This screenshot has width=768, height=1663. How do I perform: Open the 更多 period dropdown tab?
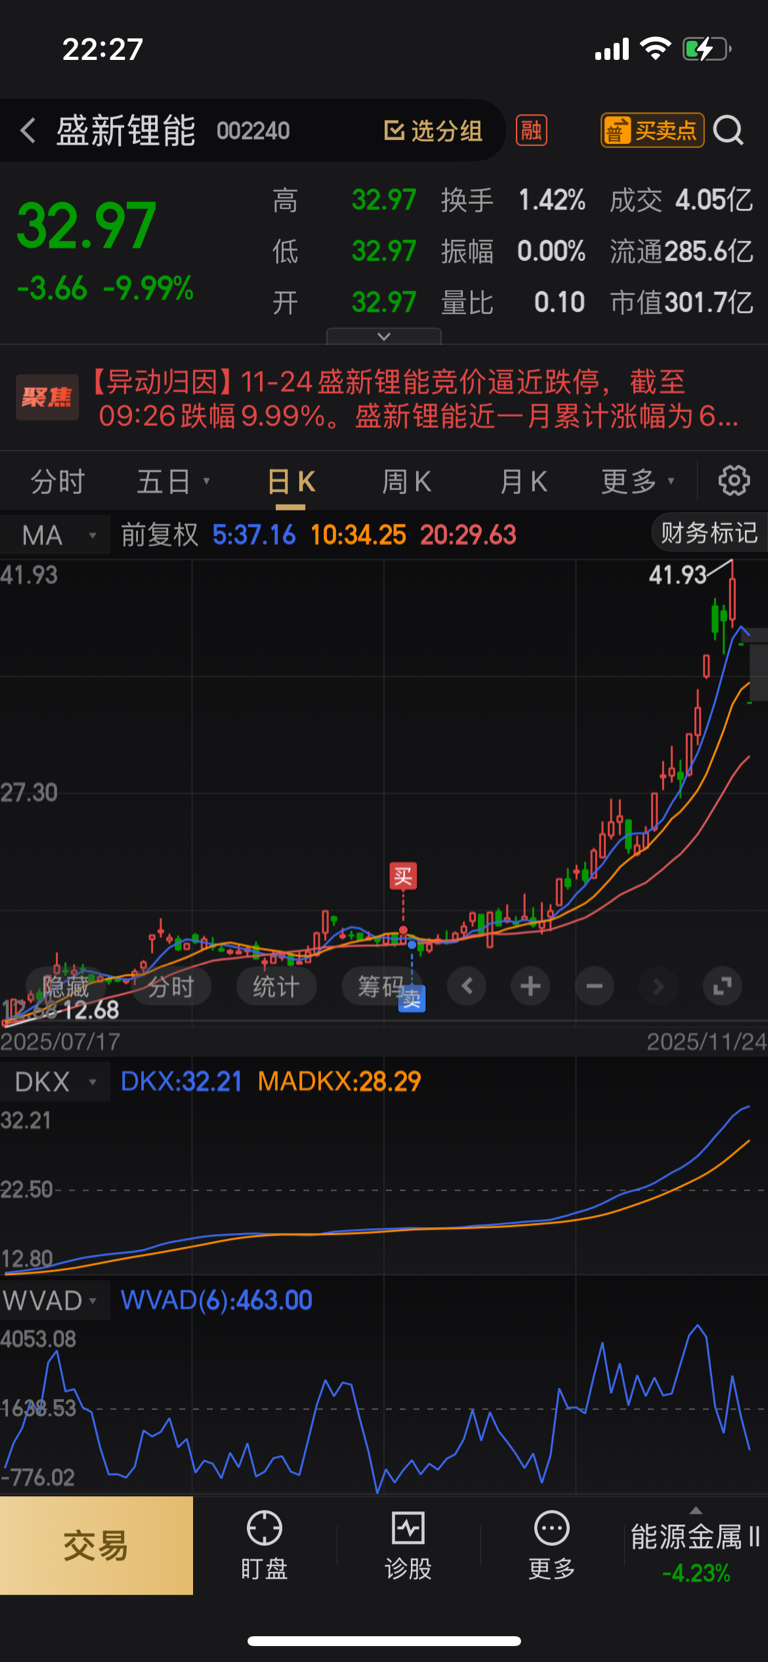pyautogui.click(x=638, y=482)
